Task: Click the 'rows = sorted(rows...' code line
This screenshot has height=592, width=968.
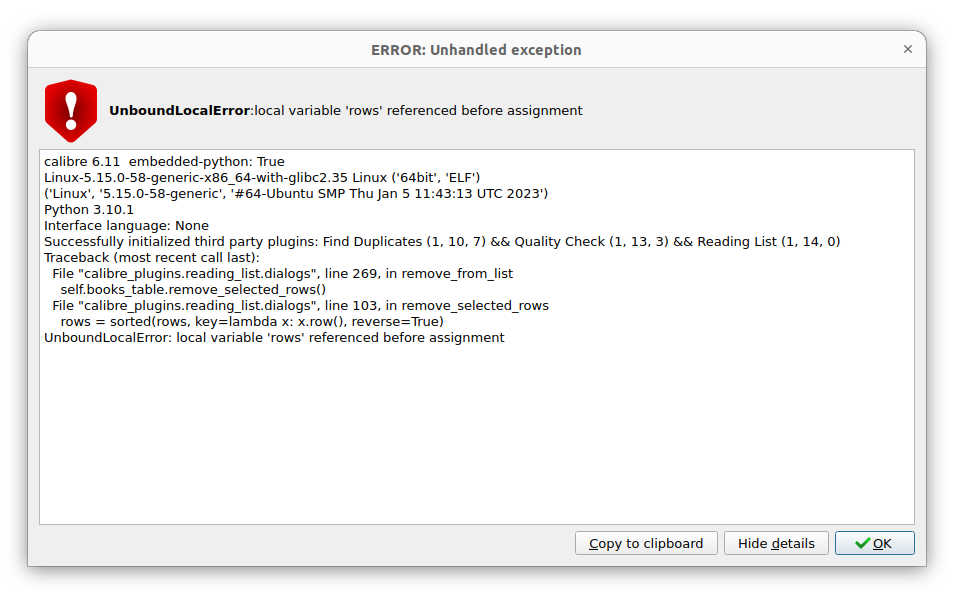Action: (251, 322)
